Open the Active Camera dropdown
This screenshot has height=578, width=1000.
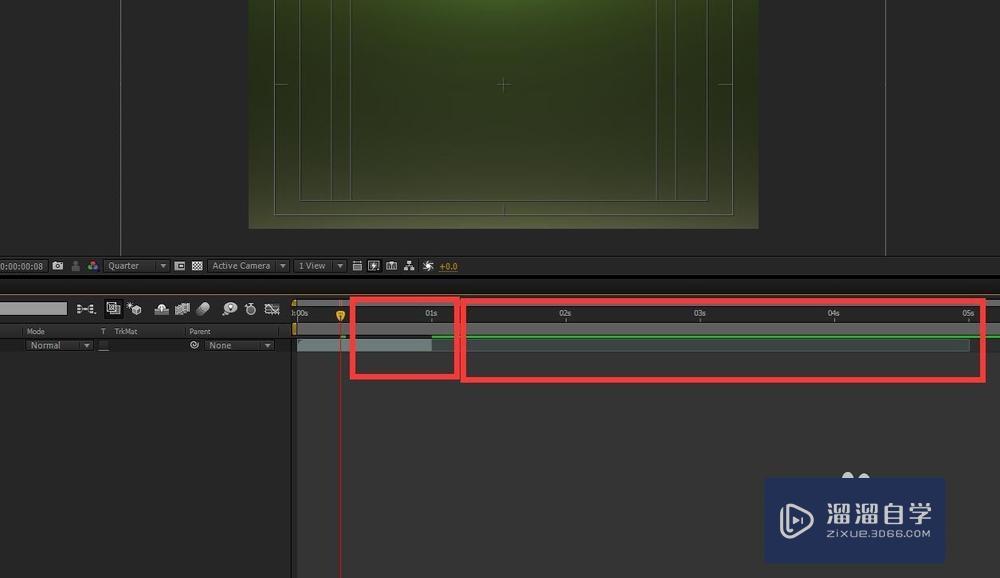click(248, 266)
